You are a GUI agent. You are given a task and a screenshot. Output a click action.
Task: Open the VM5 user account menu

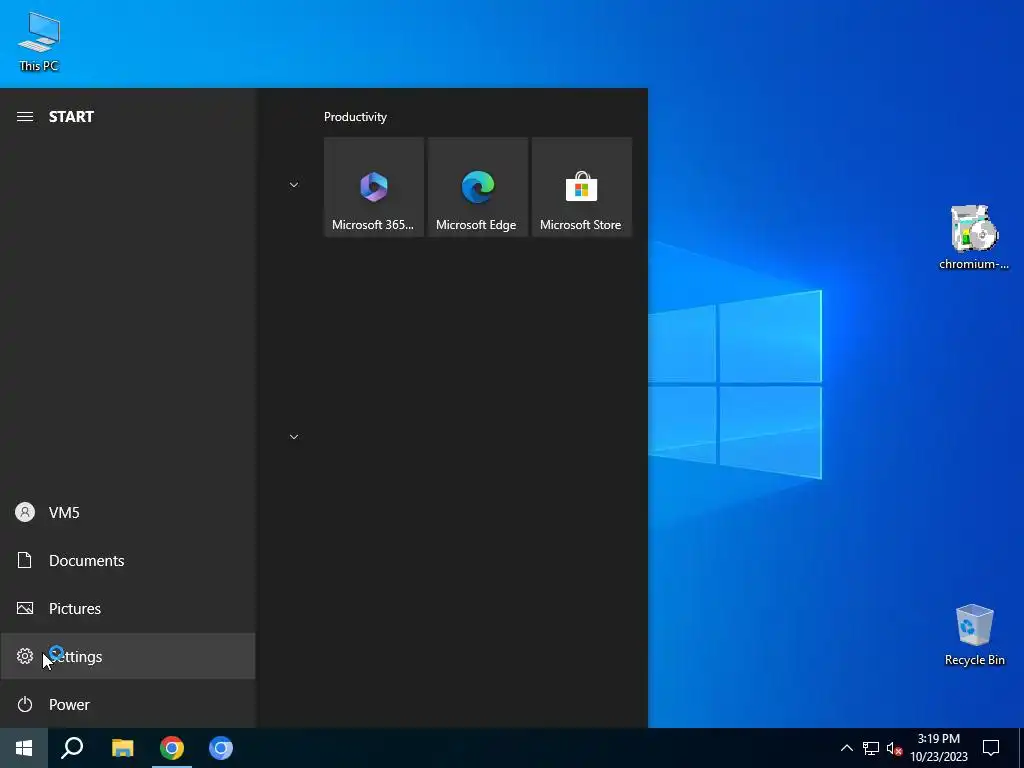point(127,512)
